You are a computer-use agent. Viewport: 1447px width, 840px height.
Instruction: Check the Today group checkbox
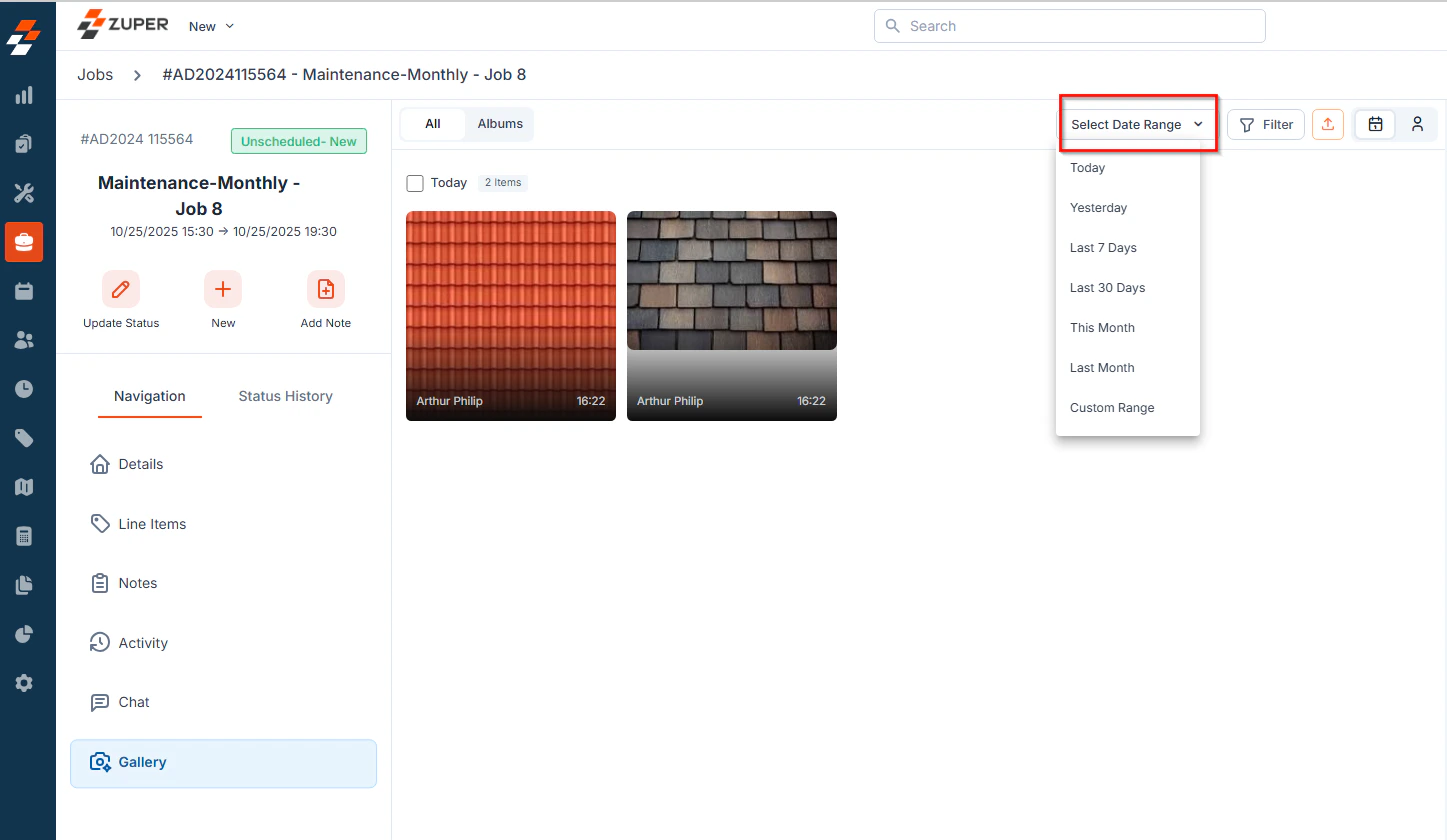[415, 183]
